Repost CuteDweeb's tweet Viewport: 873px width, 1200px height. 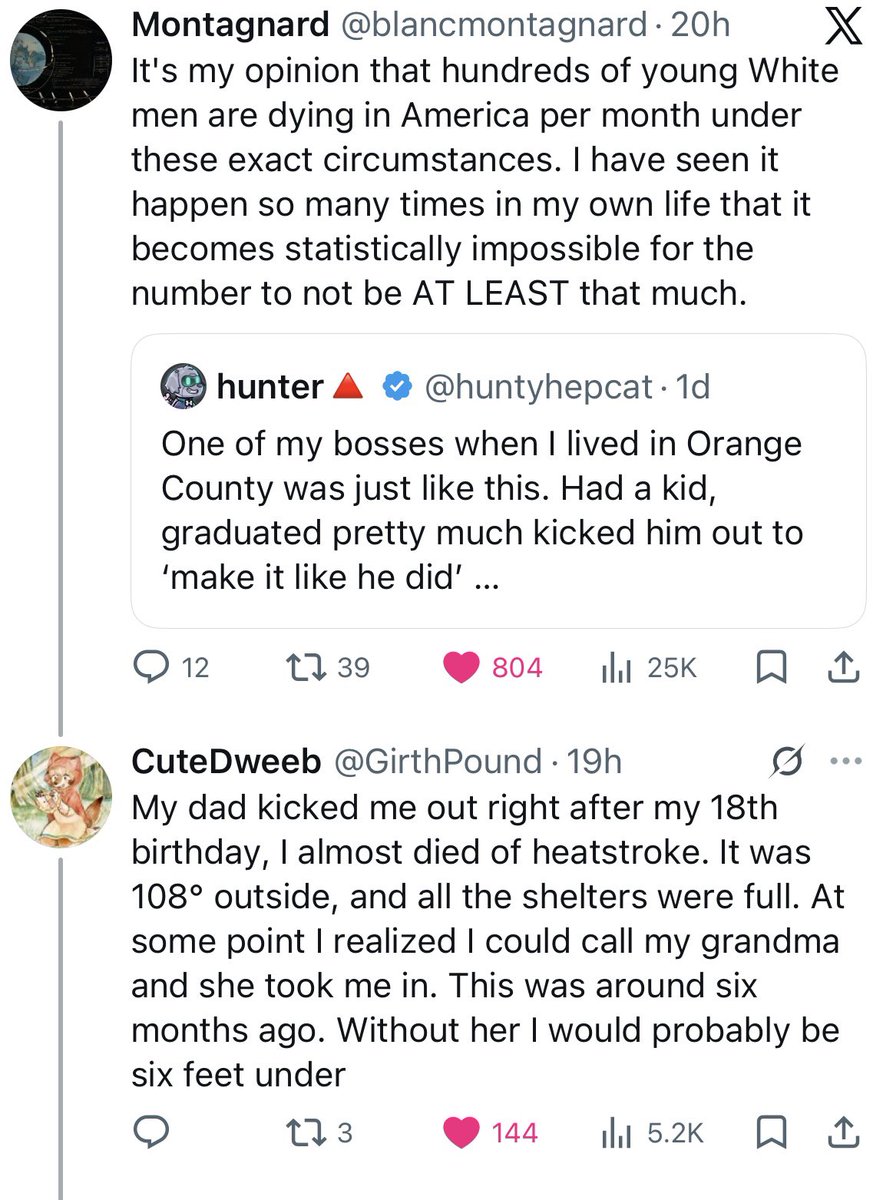299,1132
